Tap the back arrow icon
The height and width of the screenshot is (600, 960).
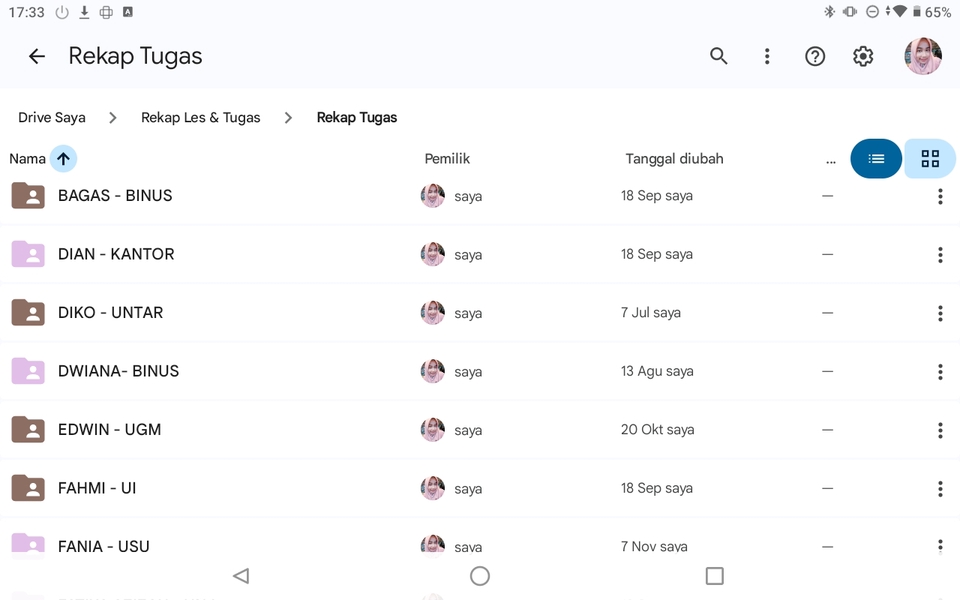(37, 56)
